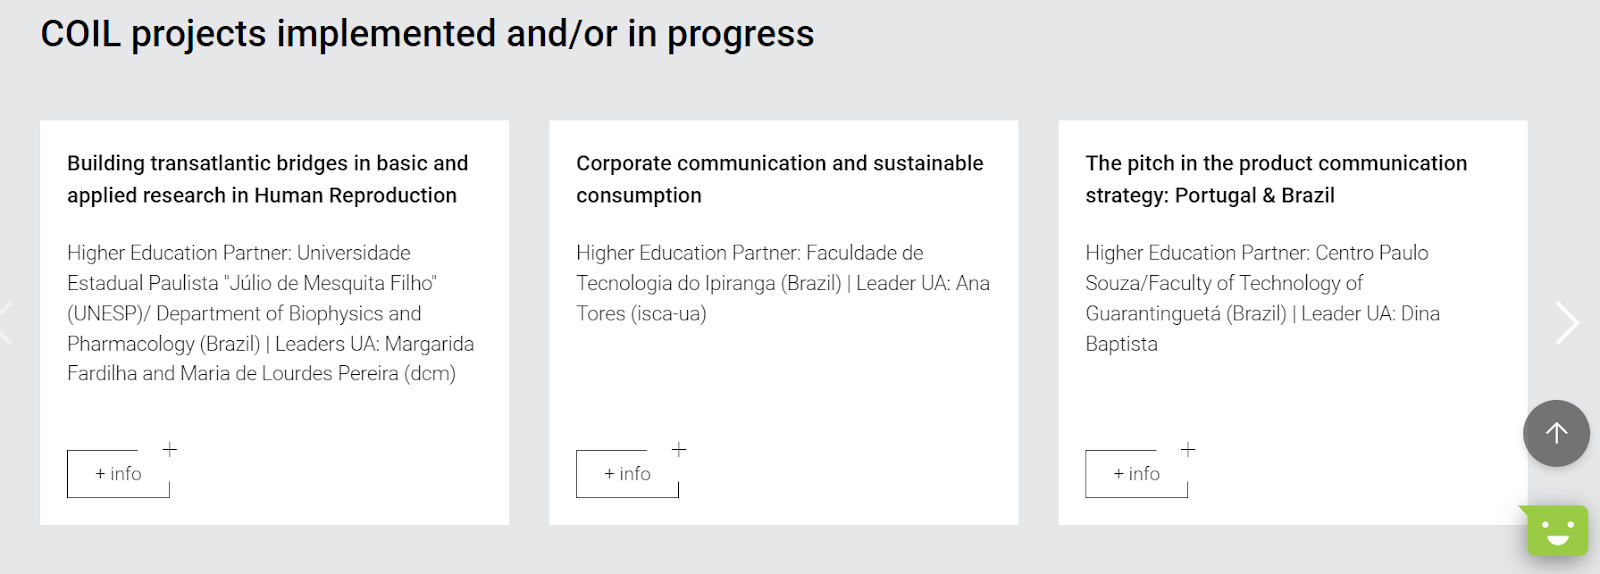
Task: Click plus icon on product pitch card
Action: pyautogui.click(x=1188, y=449)
